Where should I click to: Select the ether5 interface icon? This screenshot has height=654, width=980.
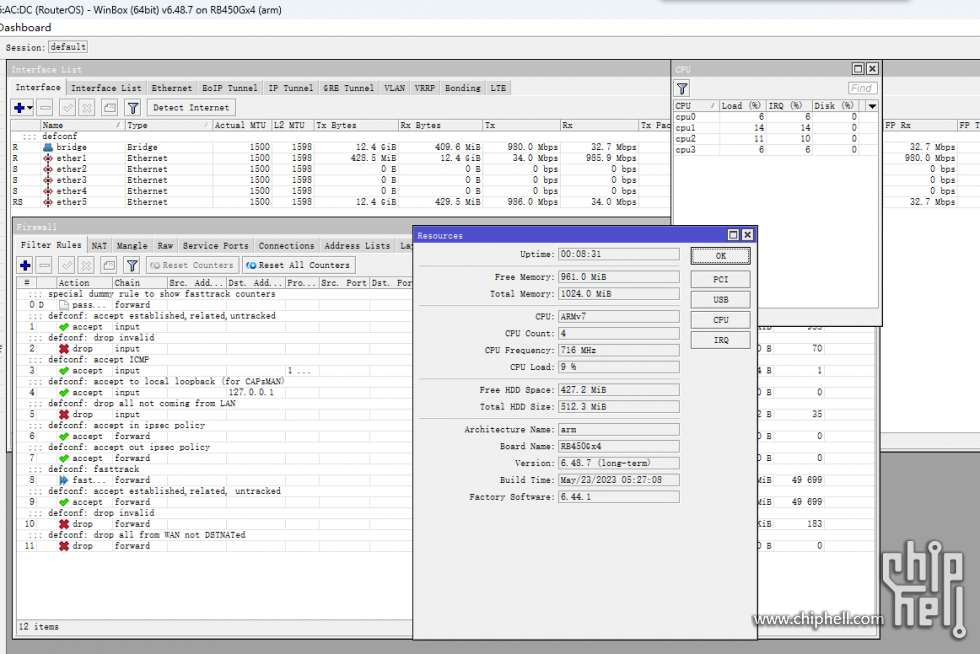coord(48,202)
